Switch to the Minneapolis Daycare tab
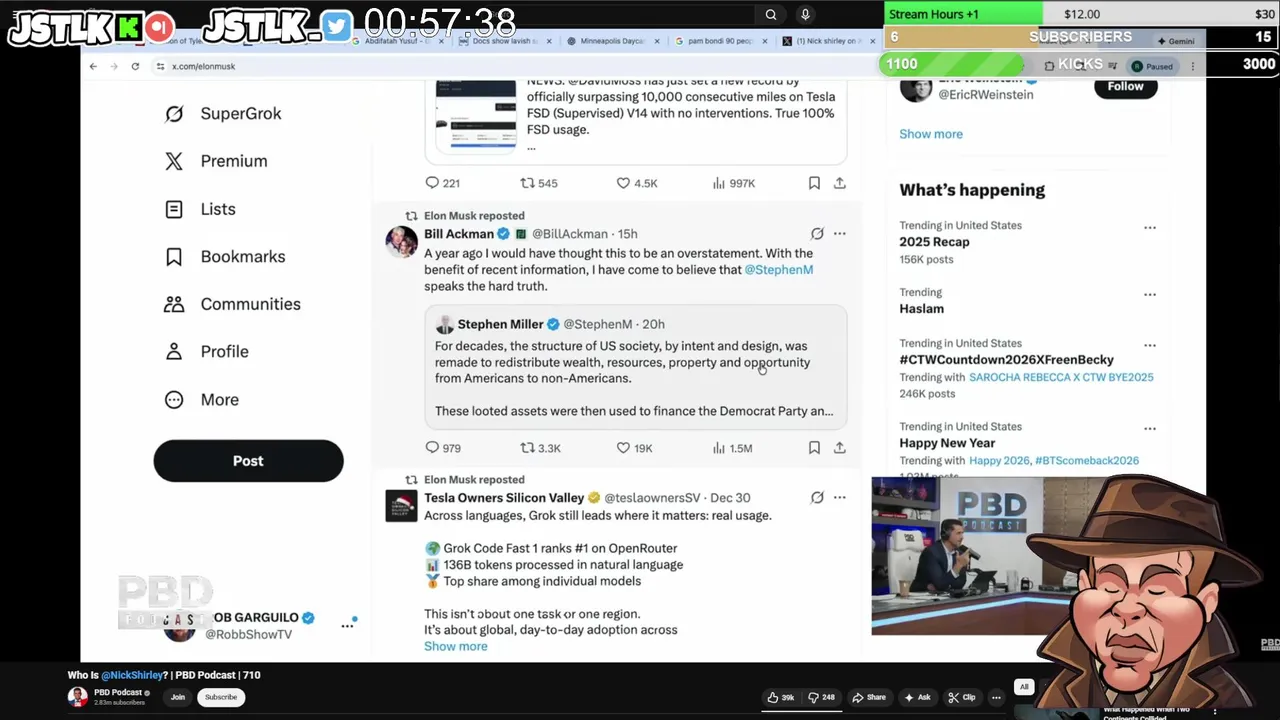Screen dimensions: 1280x720 pos(614,41)
